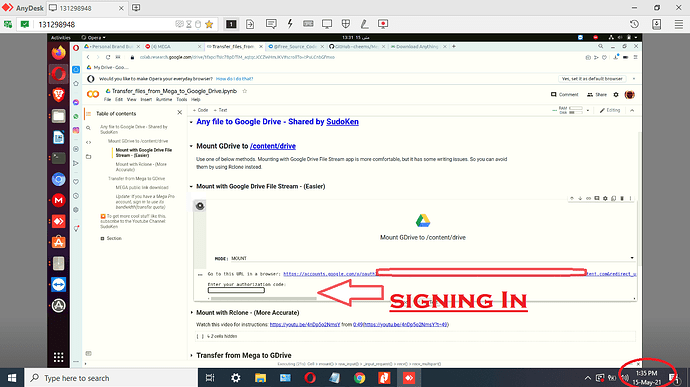Select 'Mount with Rclone' in contents
Image resolution: width=690 pixels, height=387 pixels.
141,167
